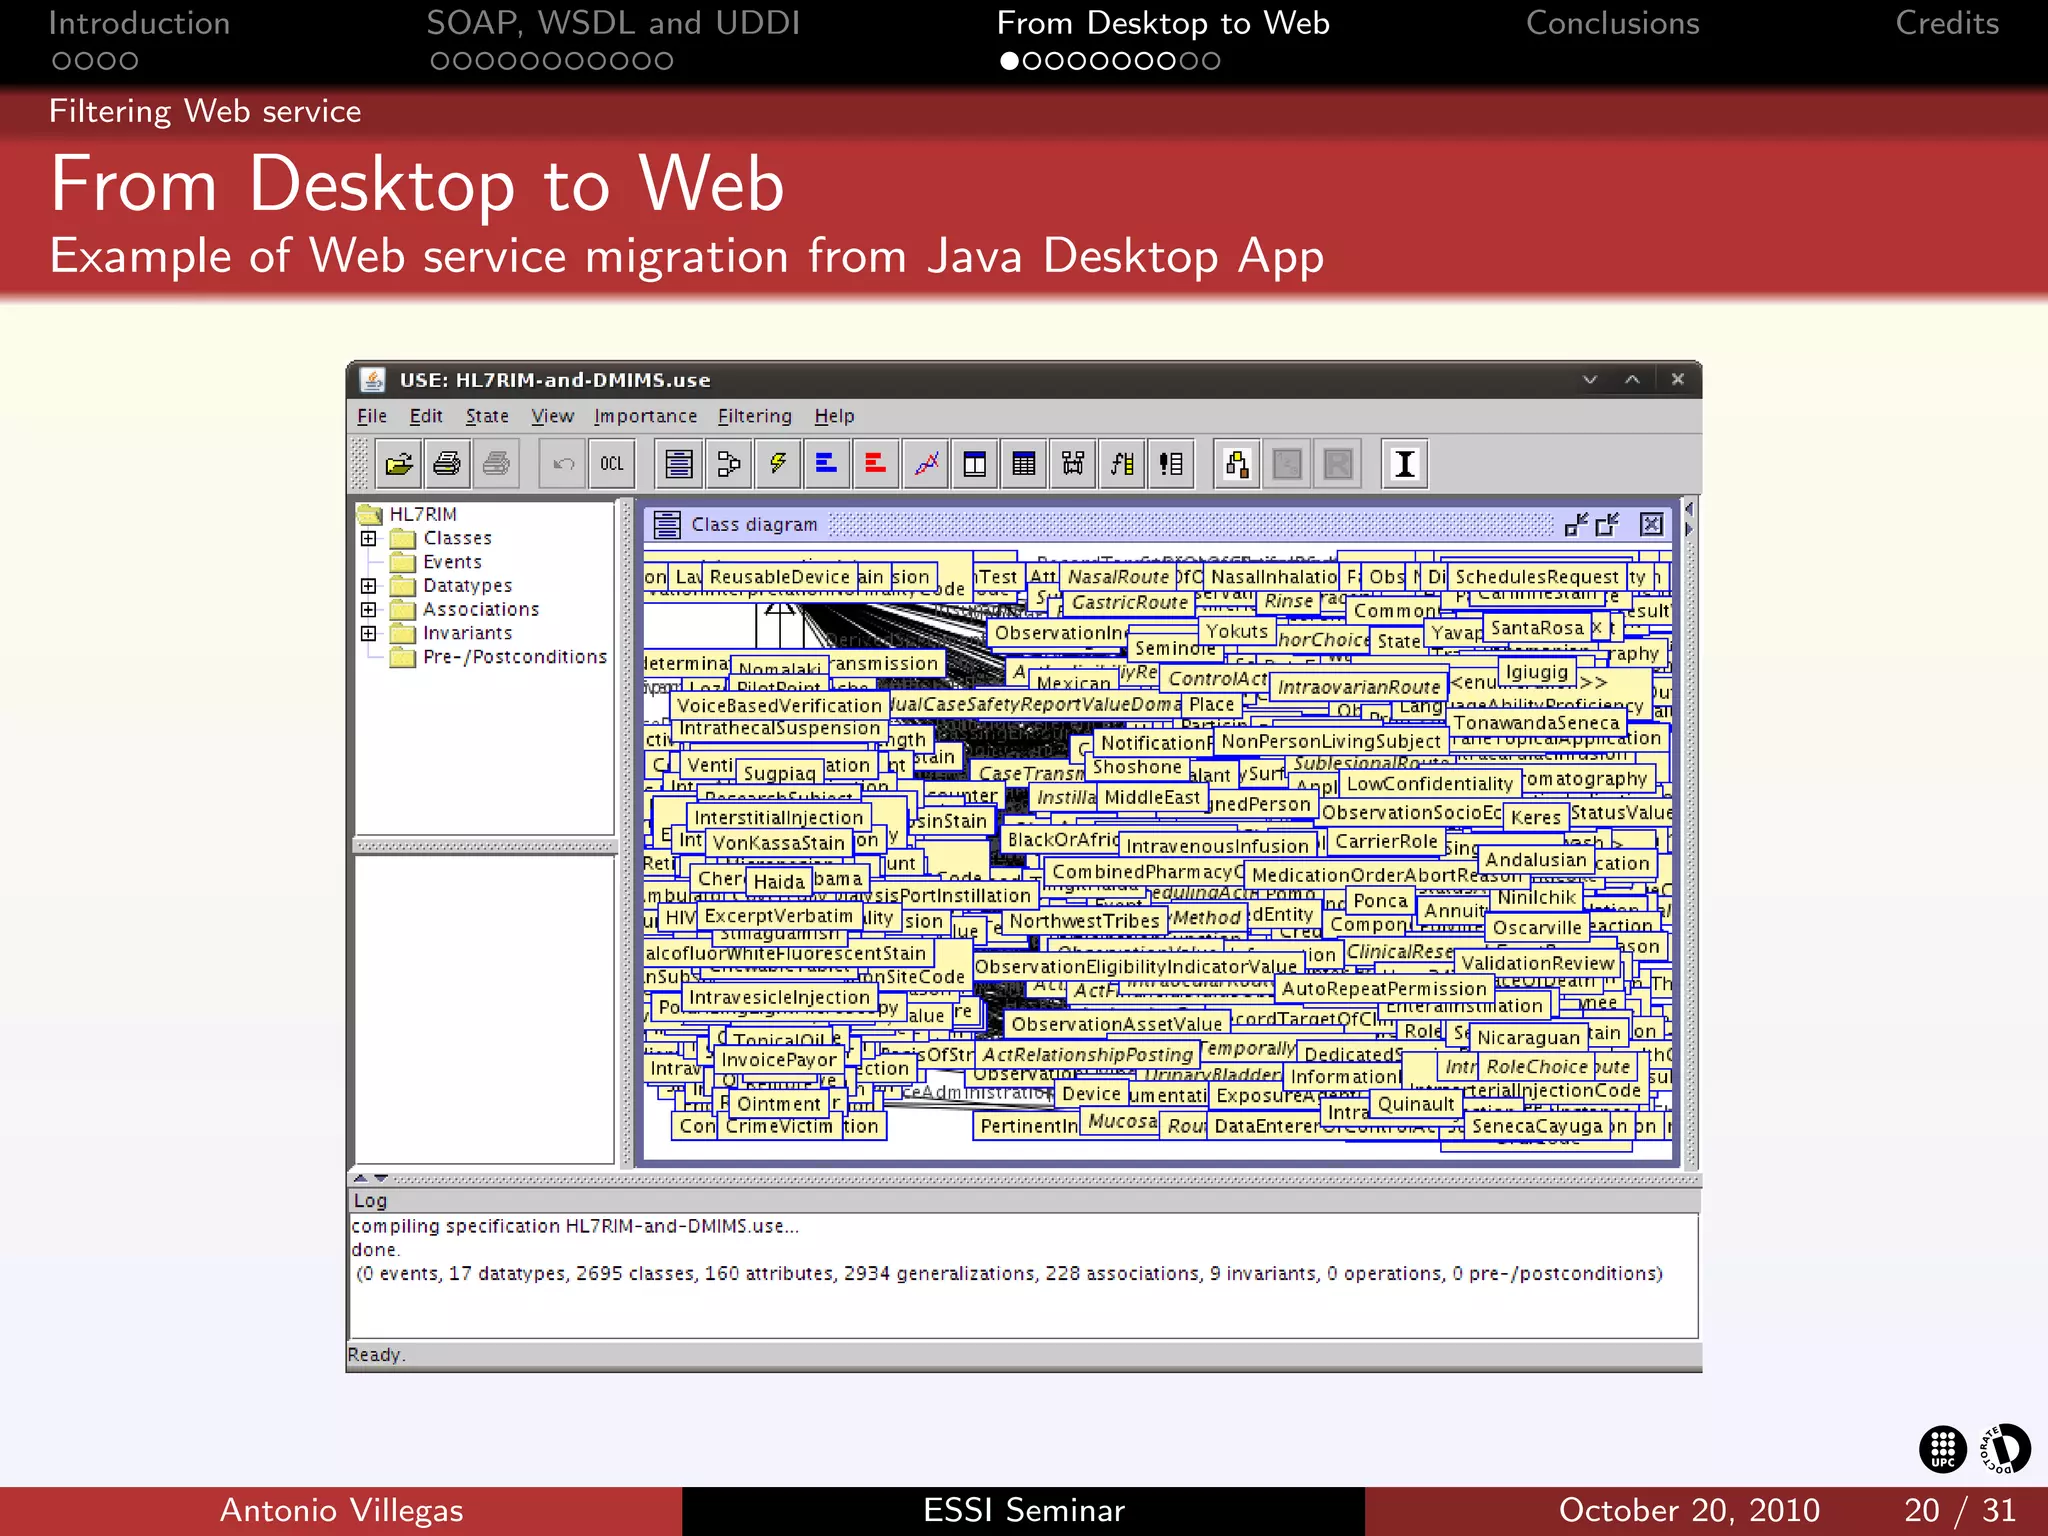This screenshot has width=2048, height=1536.
Task: Jump to the Credits section
Action: coord(1947,23)
